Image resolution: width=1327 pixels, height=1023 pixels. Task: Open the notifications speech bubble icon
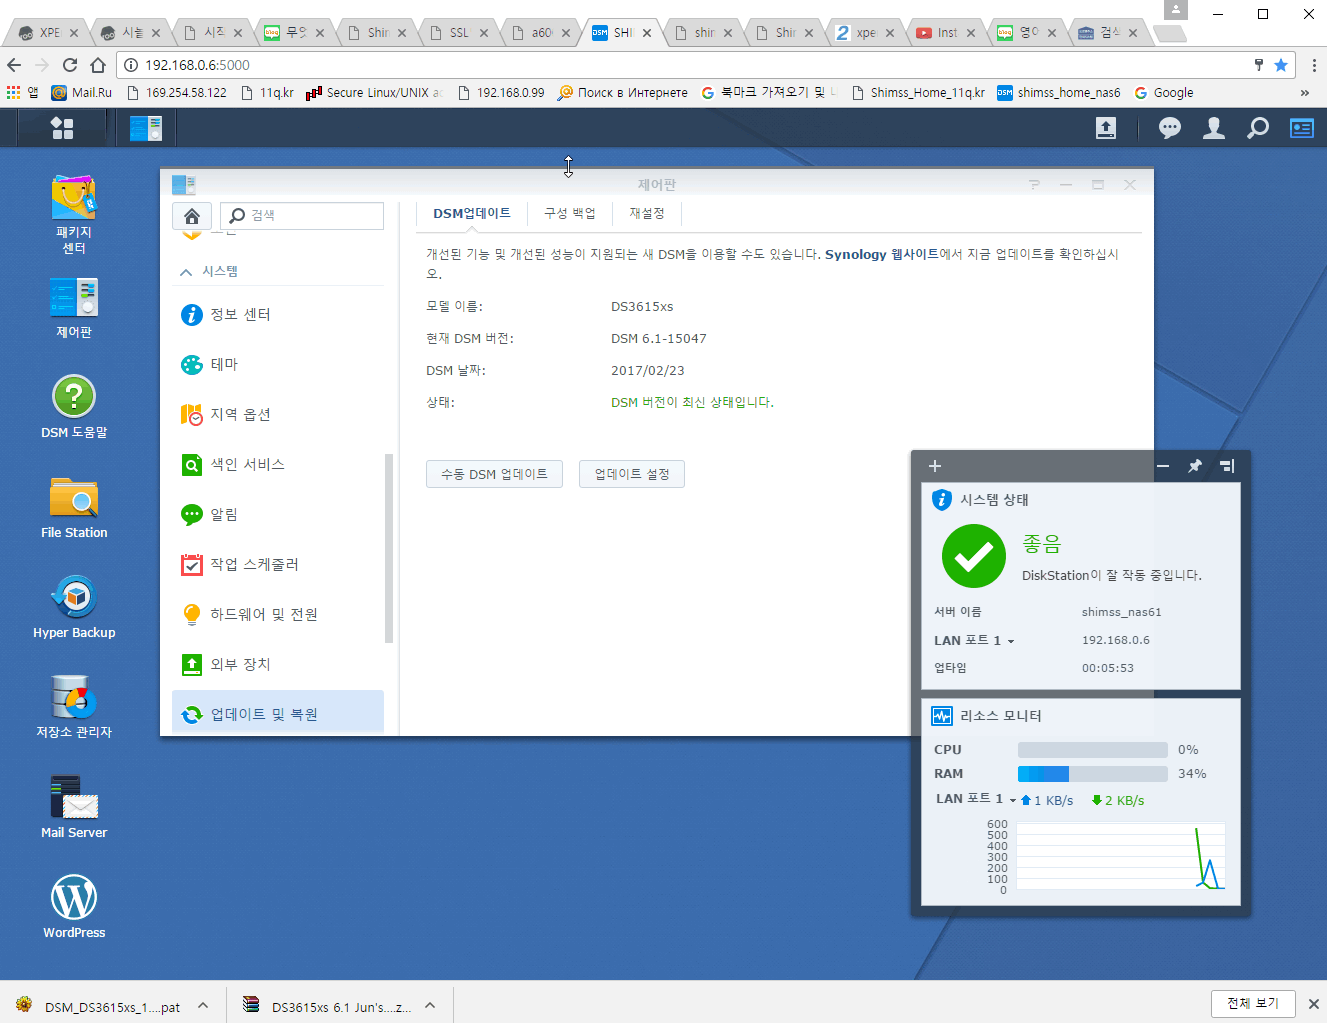(x=1169, y=128)
